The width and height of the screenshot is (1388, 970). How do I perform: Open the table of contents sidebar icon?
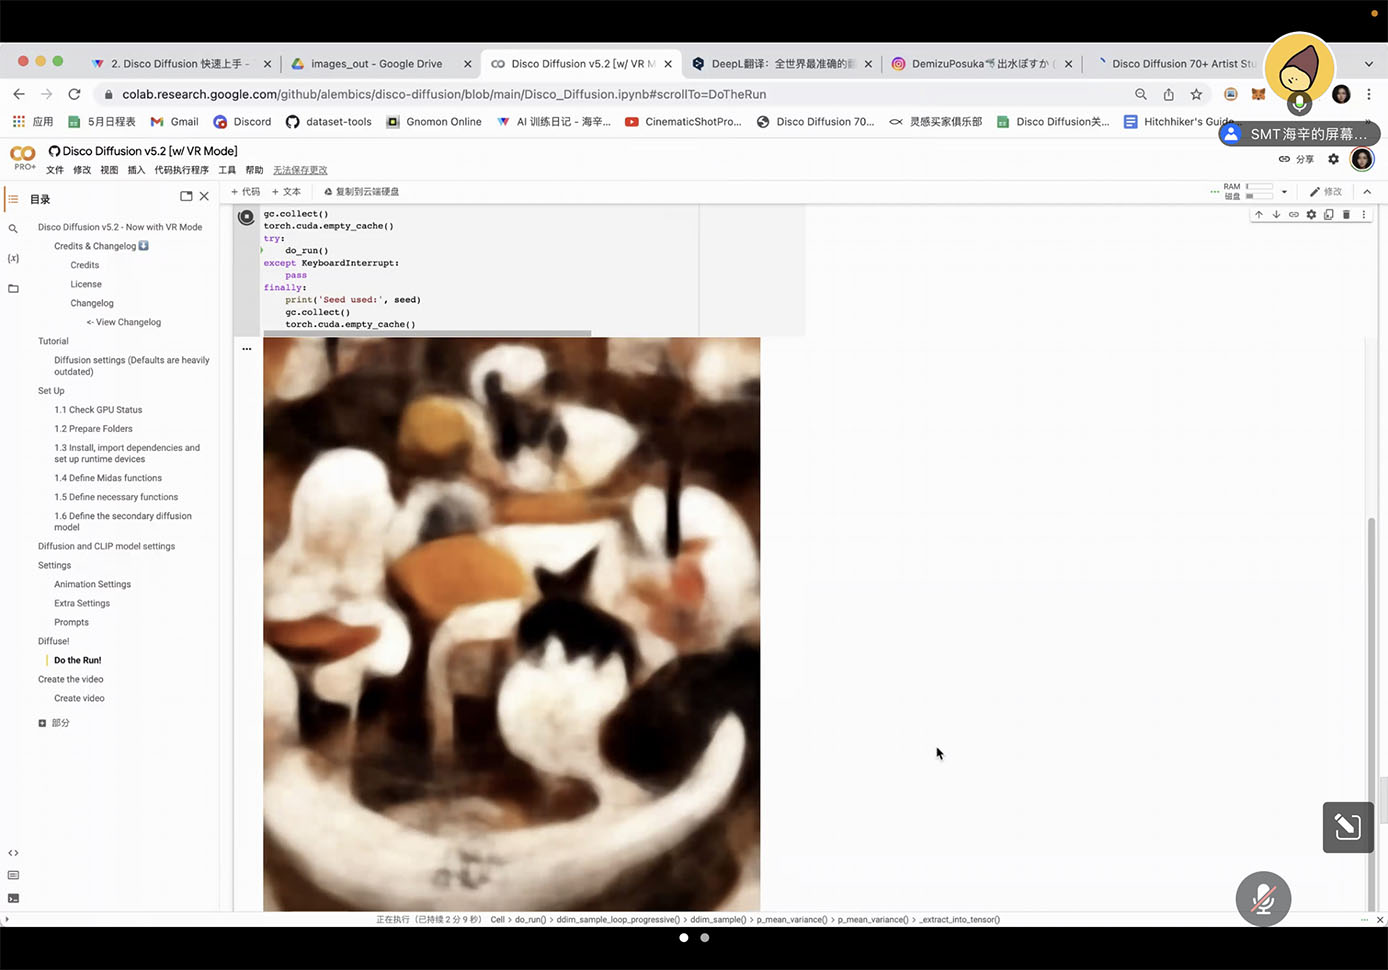click(13, 199)
